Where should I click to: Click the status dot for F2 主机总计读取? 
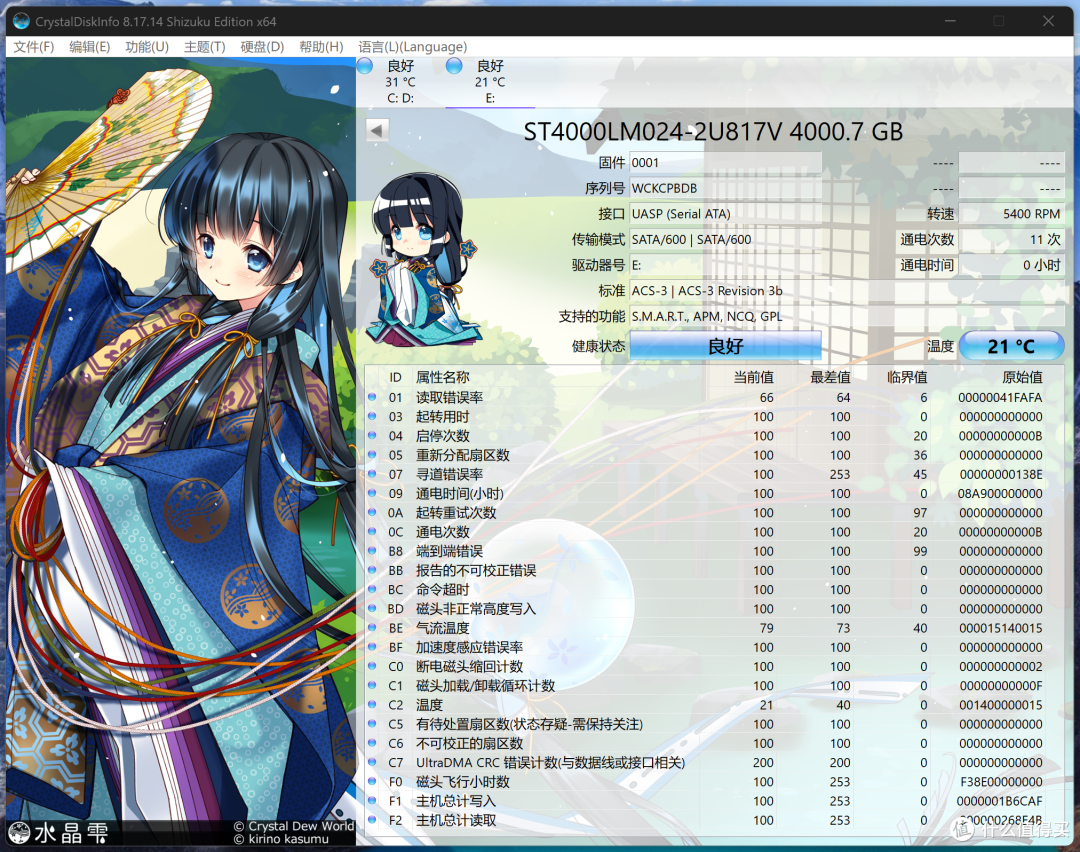pyautogui.click(x=372, y=820)
